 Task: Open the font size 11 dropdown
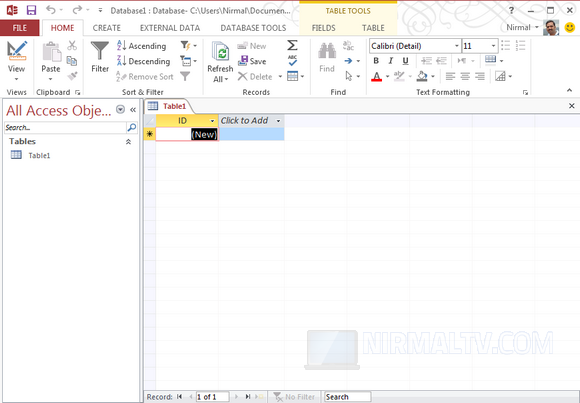click(493, 46)
